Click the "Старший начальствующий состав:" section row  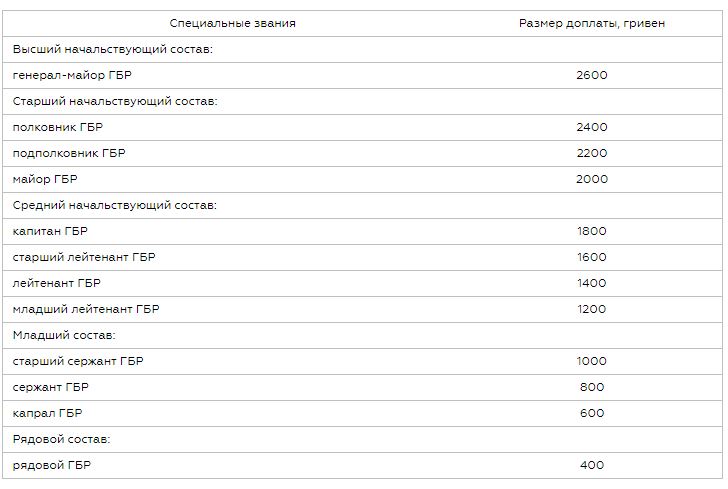coord(115,101)
